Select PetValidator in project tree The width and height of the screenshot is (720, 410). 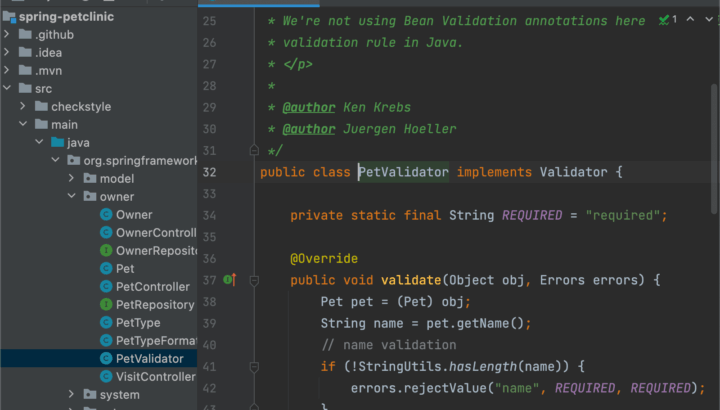[x=149, y=358]
